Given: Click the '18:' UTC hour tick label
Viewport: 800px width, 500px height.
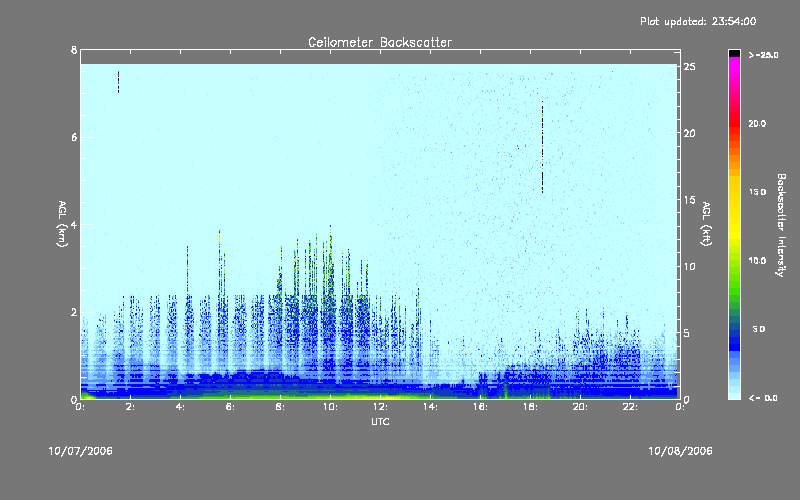Looking at the screenshot, I should point(531,407).
